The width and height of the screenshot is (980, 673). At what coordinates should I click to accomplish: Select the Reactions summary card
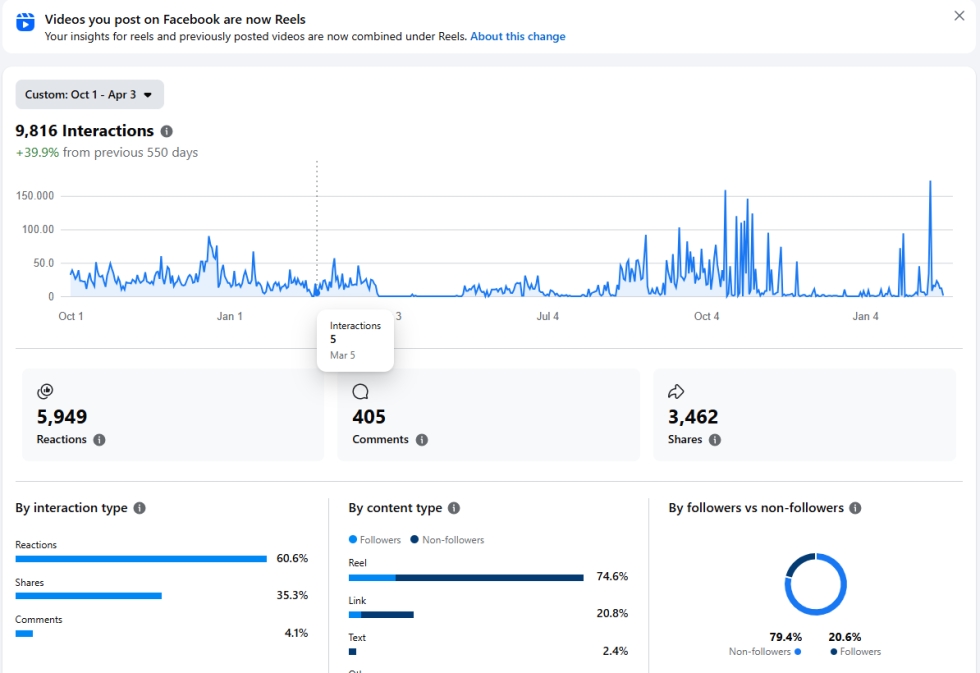[x=172, y=415]
